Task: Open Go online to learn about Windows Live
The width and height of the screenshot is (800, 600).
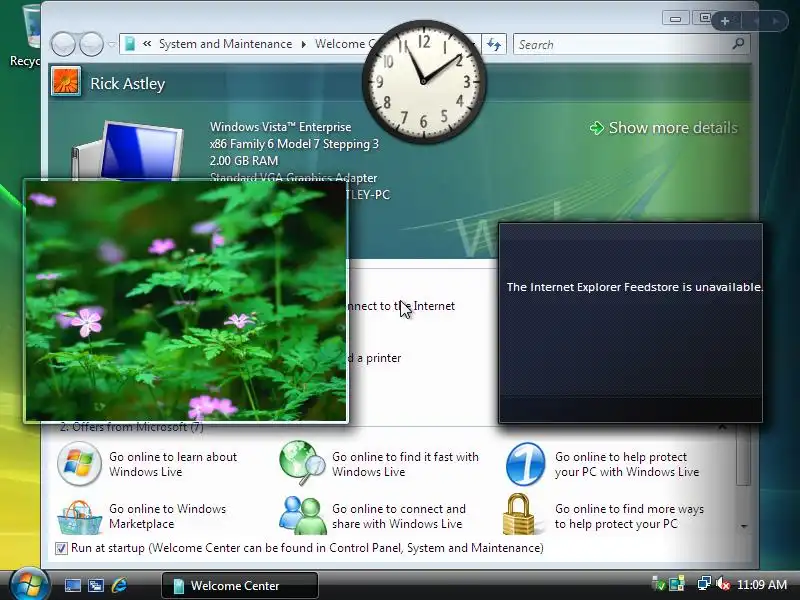Action: [173, 464]
